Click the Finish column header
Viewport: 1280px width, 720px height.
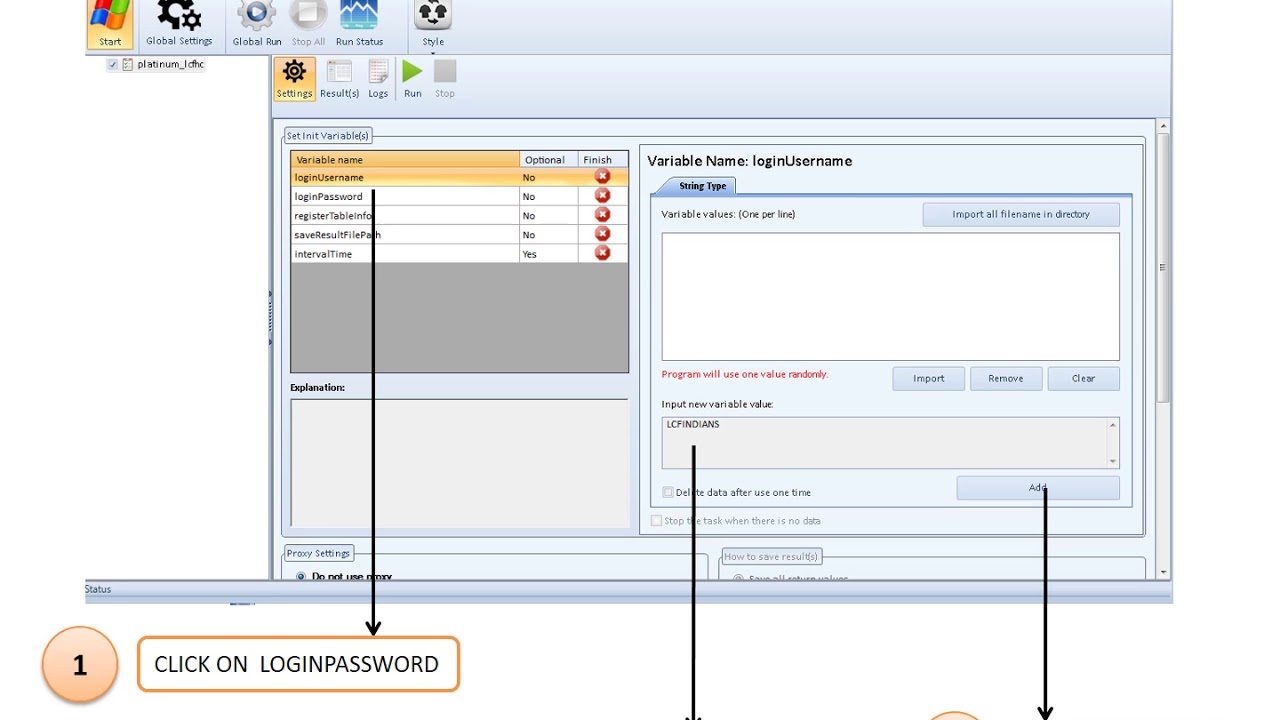point(604,159)
